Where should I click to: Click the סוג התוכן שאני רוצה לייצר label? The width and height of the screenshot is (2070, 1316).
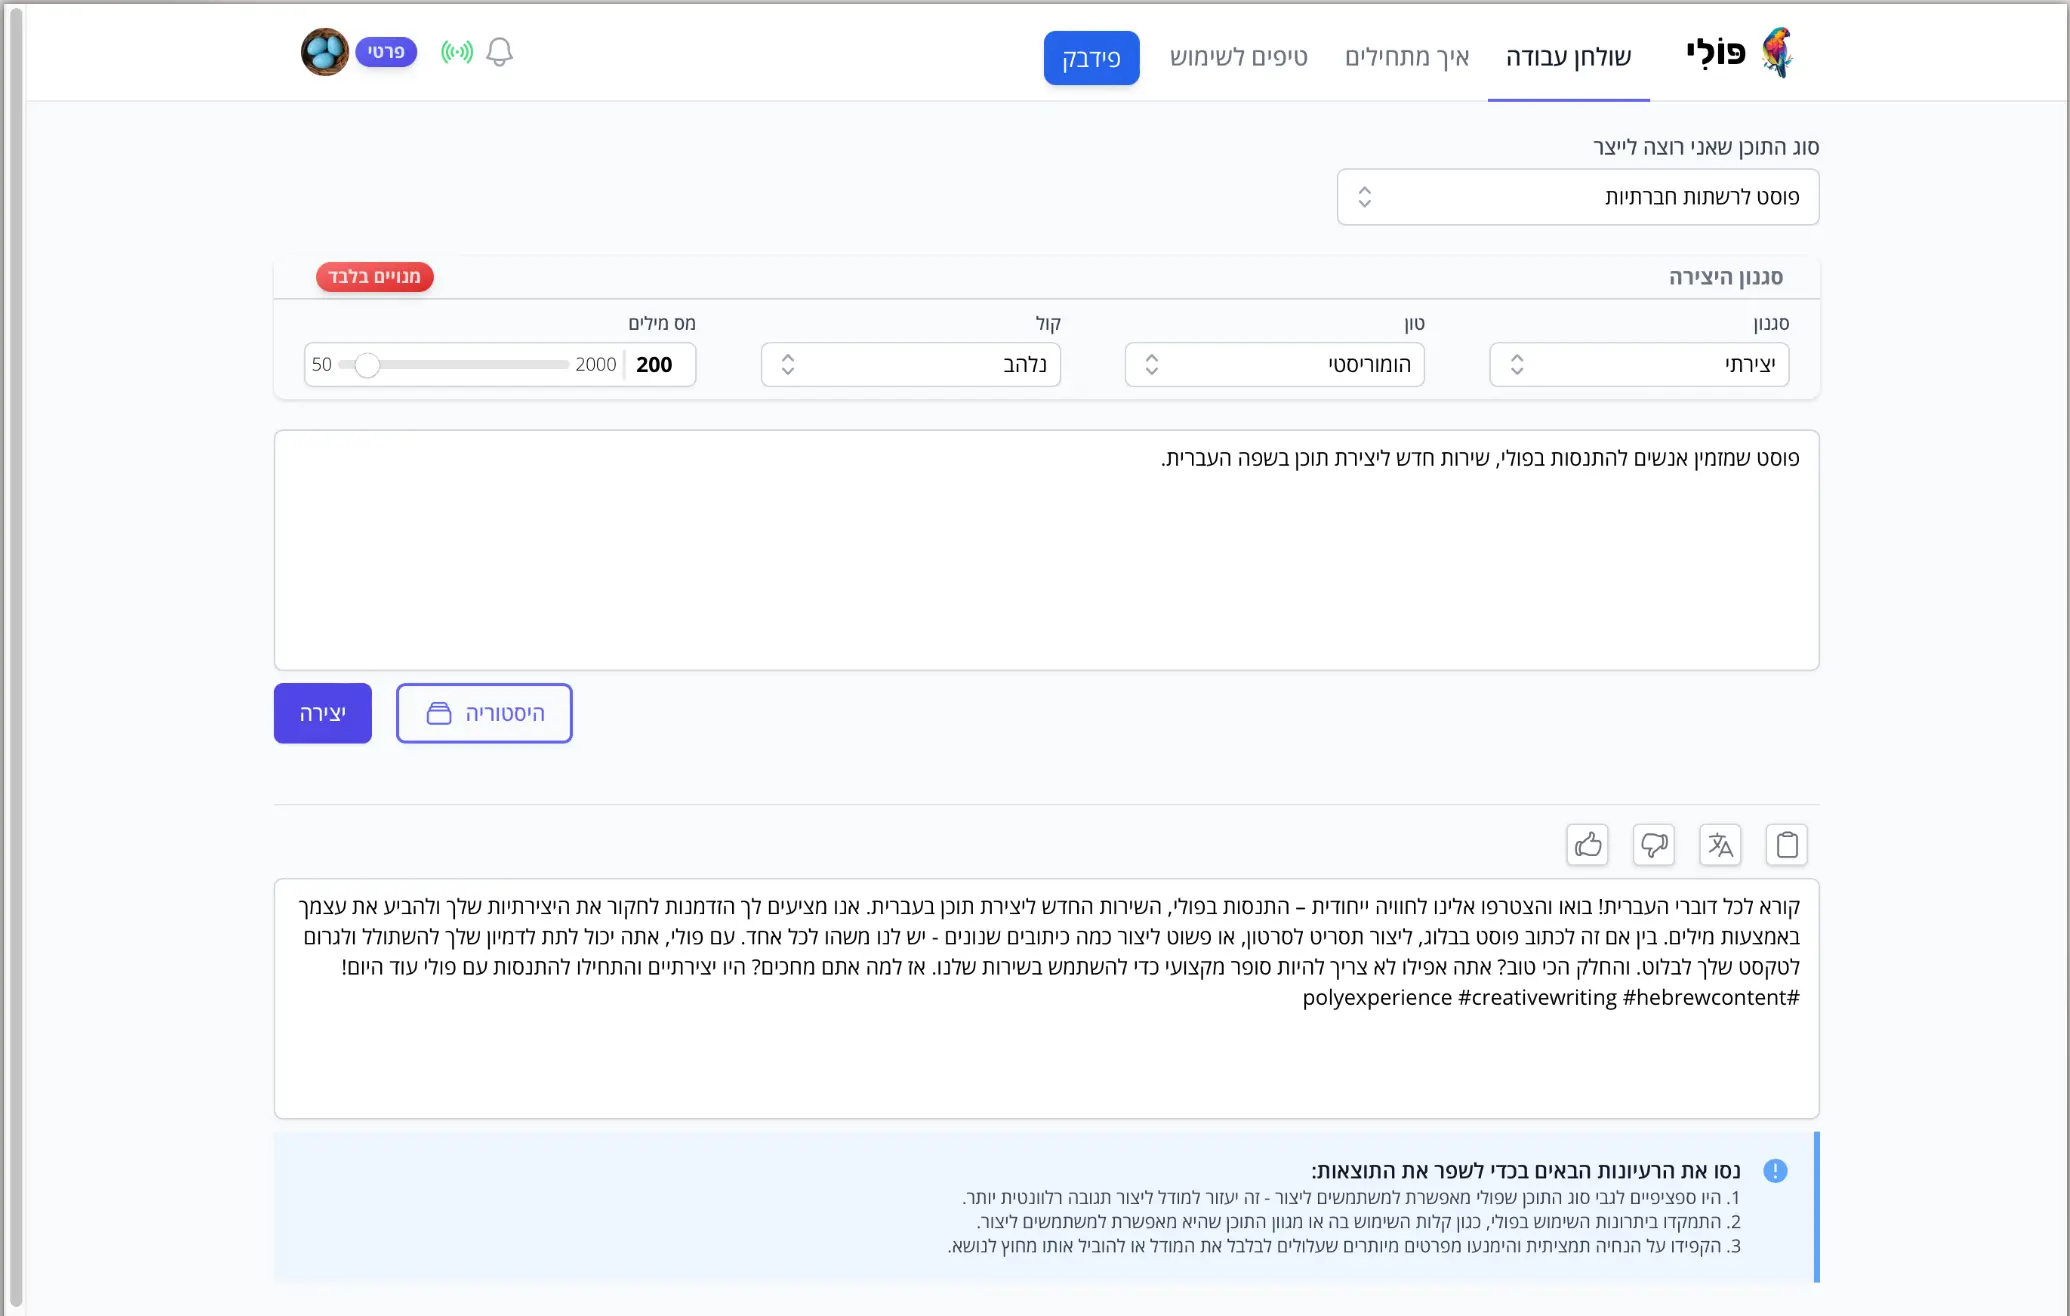[x=1706, y=147]
